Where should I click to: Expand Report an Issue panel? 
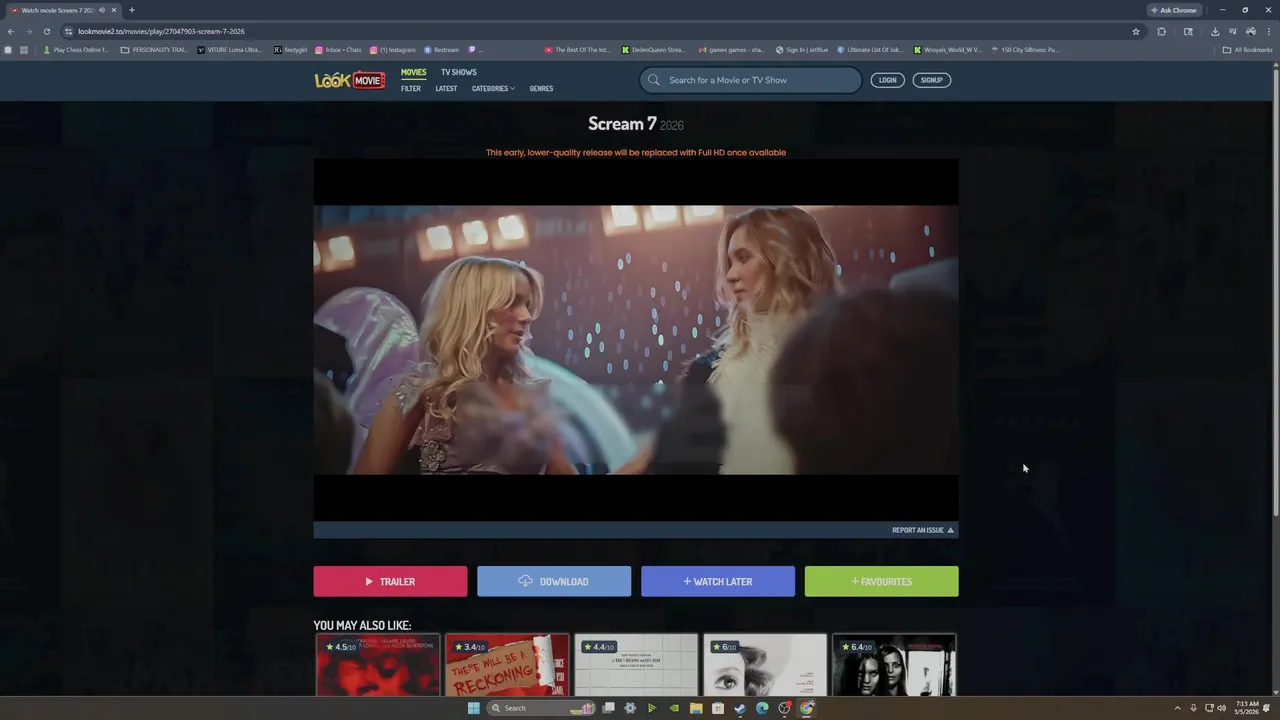click(x=923, y=530)
